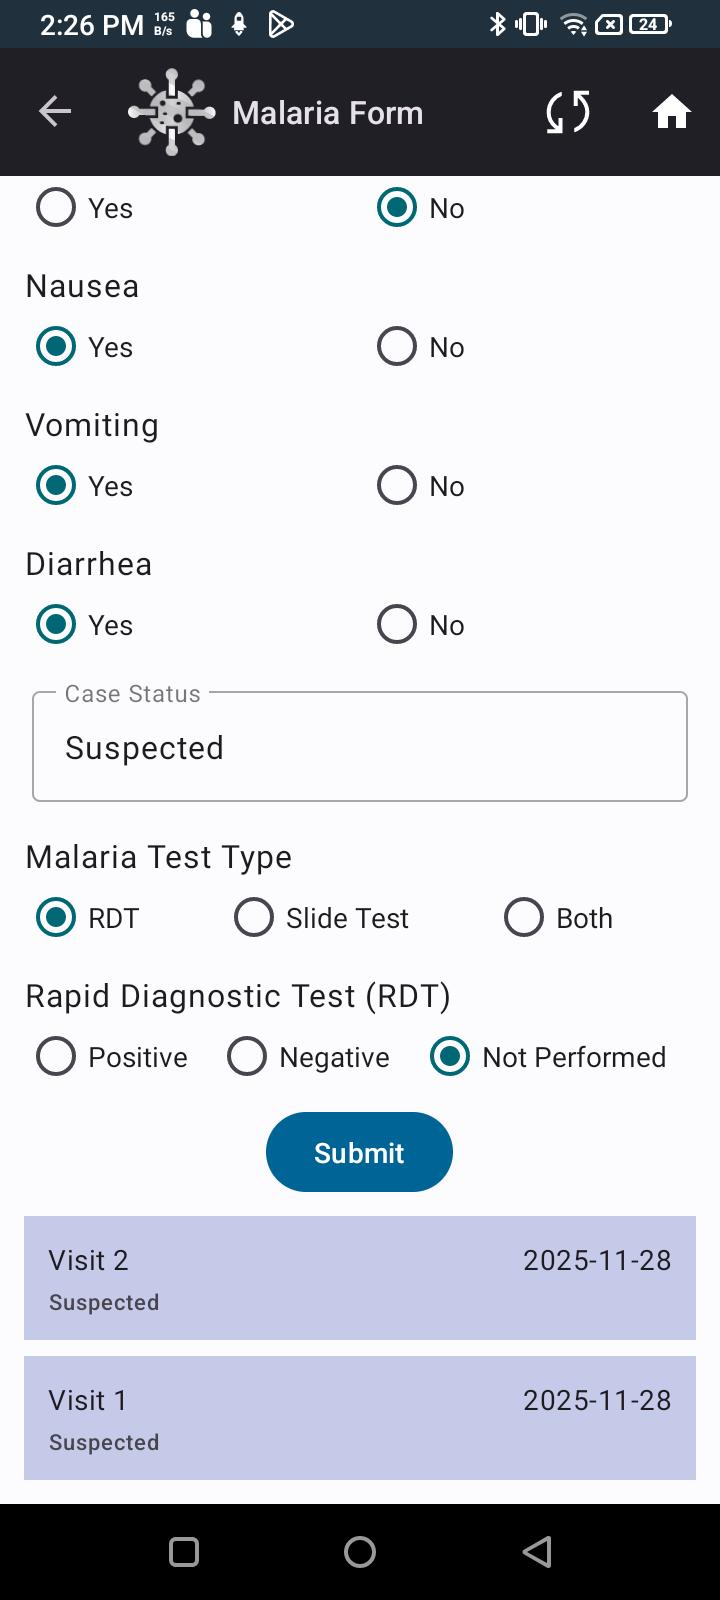The image size is (720, 1600).
Task: Open the Case Status field
Action: [x=360, y=747]
